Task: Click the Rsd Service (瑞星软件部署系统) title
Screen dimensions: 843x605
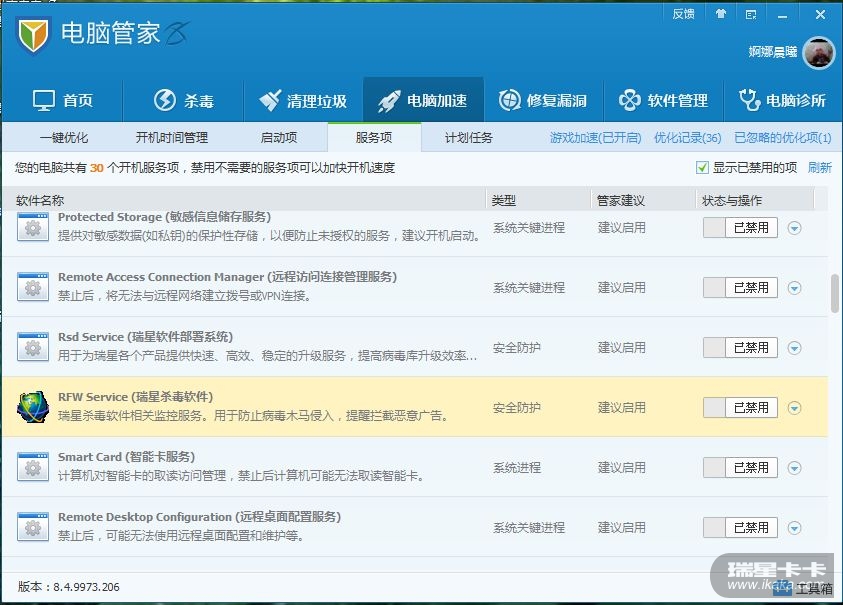Action: coord(145,337)
